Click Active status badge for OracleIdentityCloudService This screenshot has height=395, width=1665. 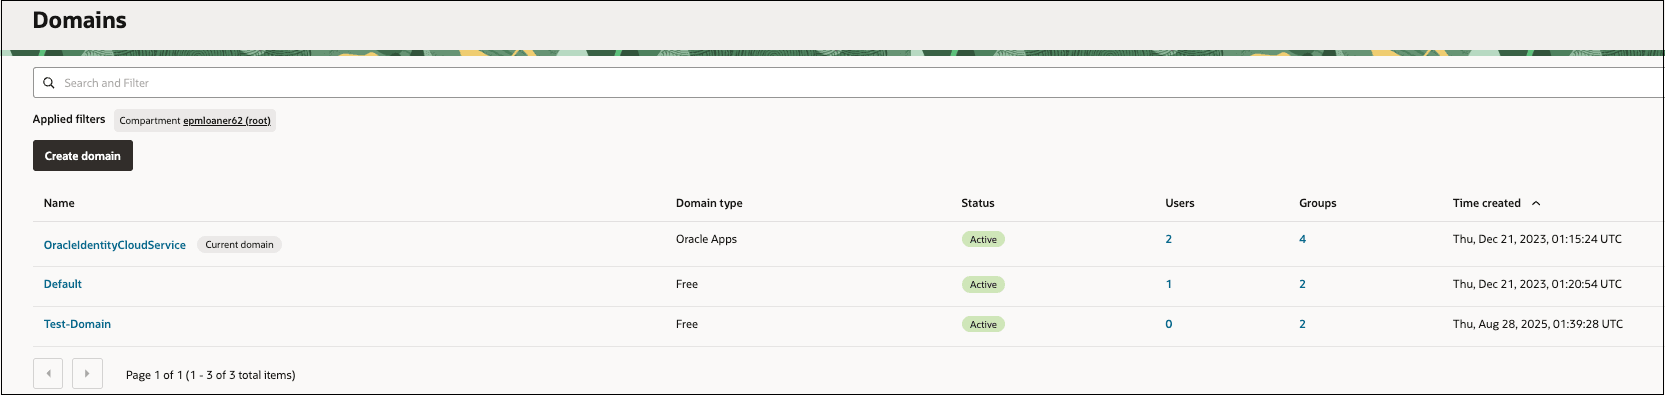click(x=983, y=239)
